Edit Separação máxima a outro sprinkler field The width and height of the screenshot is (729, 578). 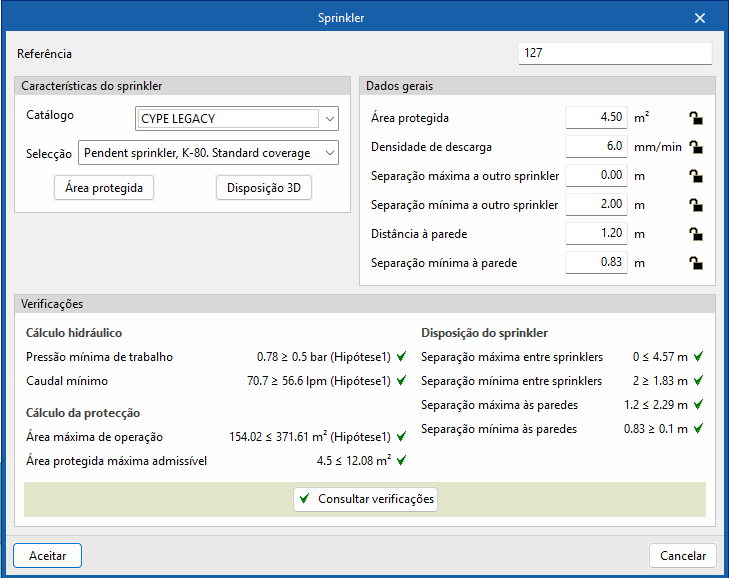pyautogui.click(x=596, y=175)
